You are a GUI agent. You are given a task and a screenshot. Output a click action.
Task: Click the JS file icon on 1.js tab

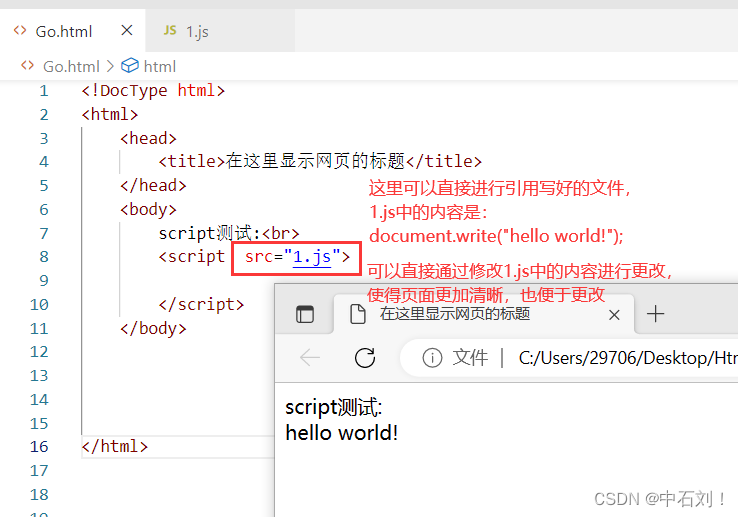pos(170,31)
